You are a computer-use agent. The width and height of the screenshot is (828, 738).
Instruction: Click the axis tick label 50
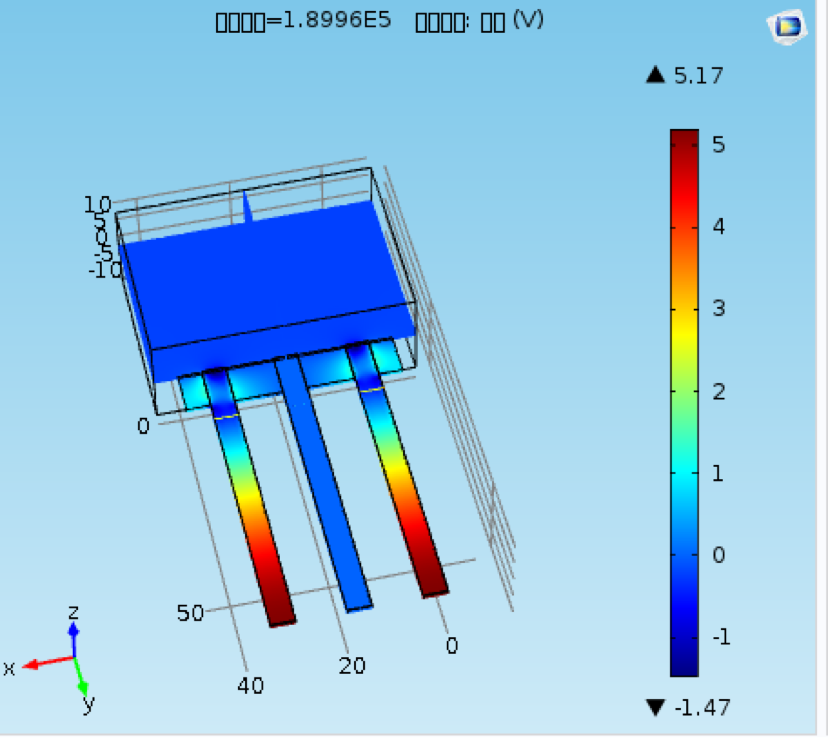(190, 613)
